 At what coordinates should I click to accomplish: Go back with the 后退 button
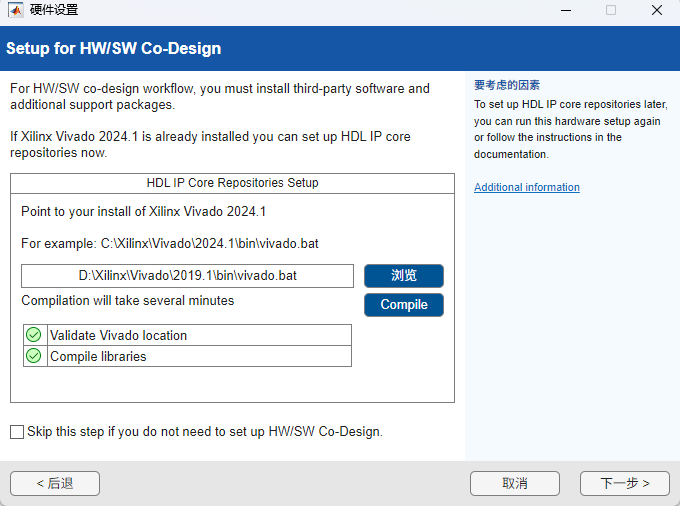pyautogui.click(x=55, y=483)
